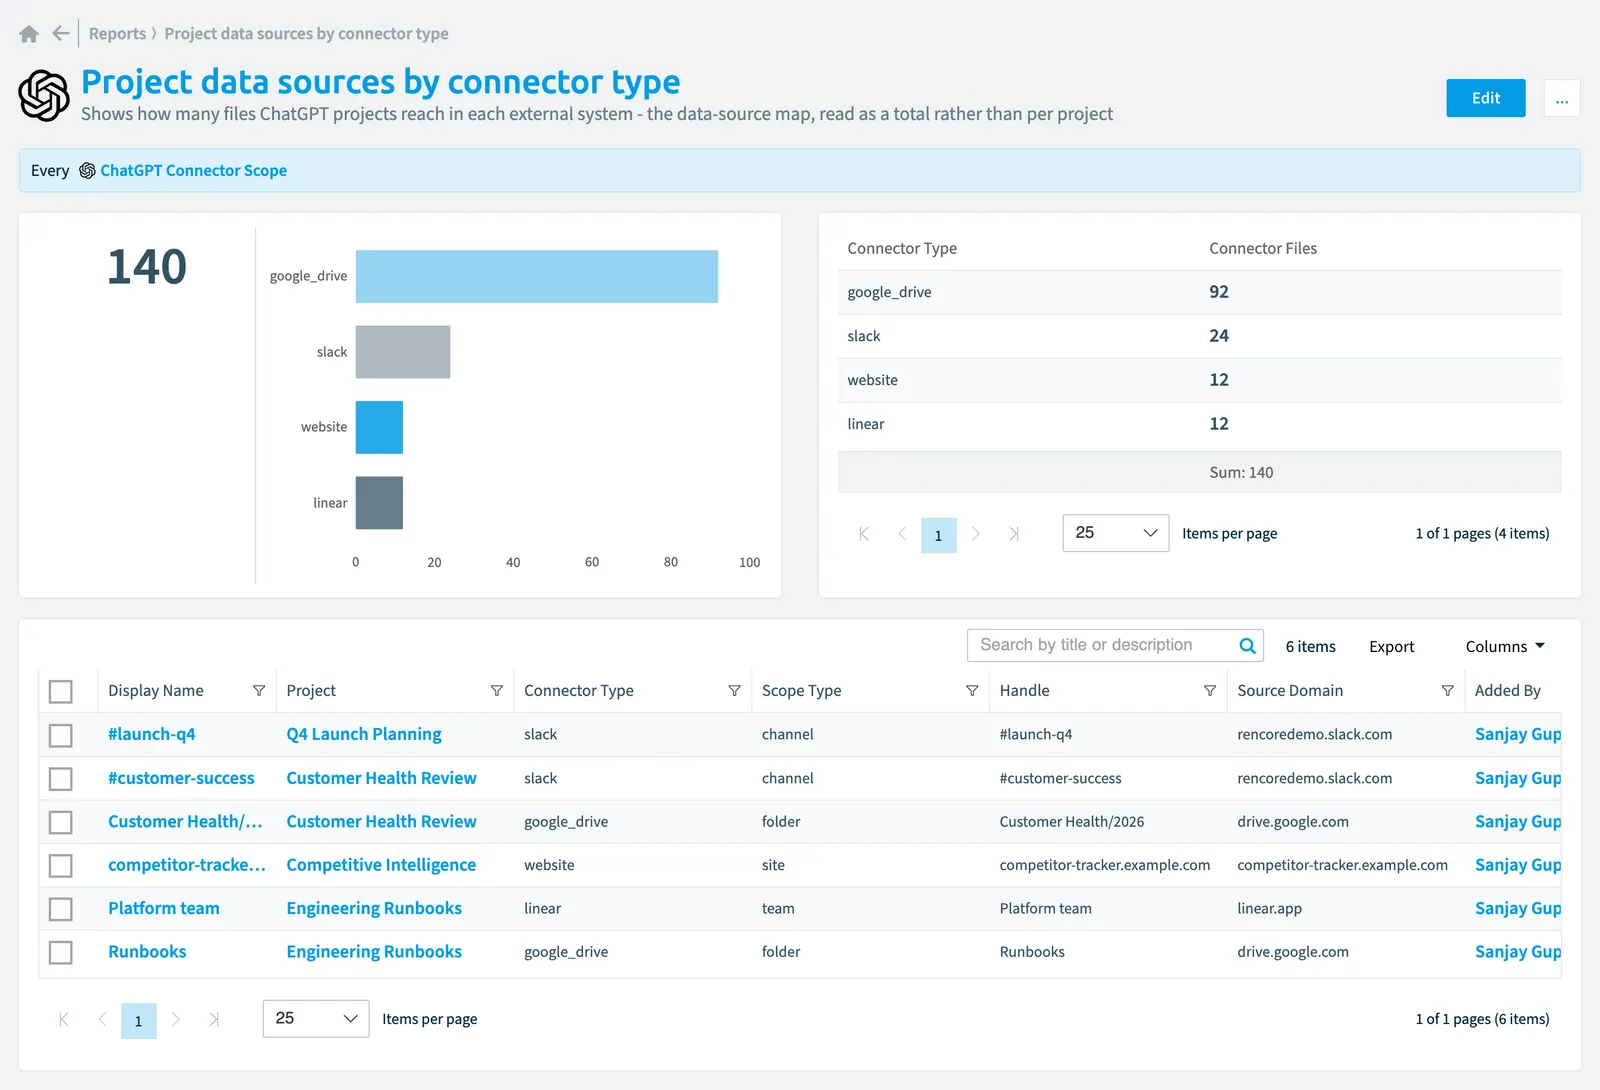Click the ChatGPT logo beside report title
1600x1090 pixels.
point(44,96)
